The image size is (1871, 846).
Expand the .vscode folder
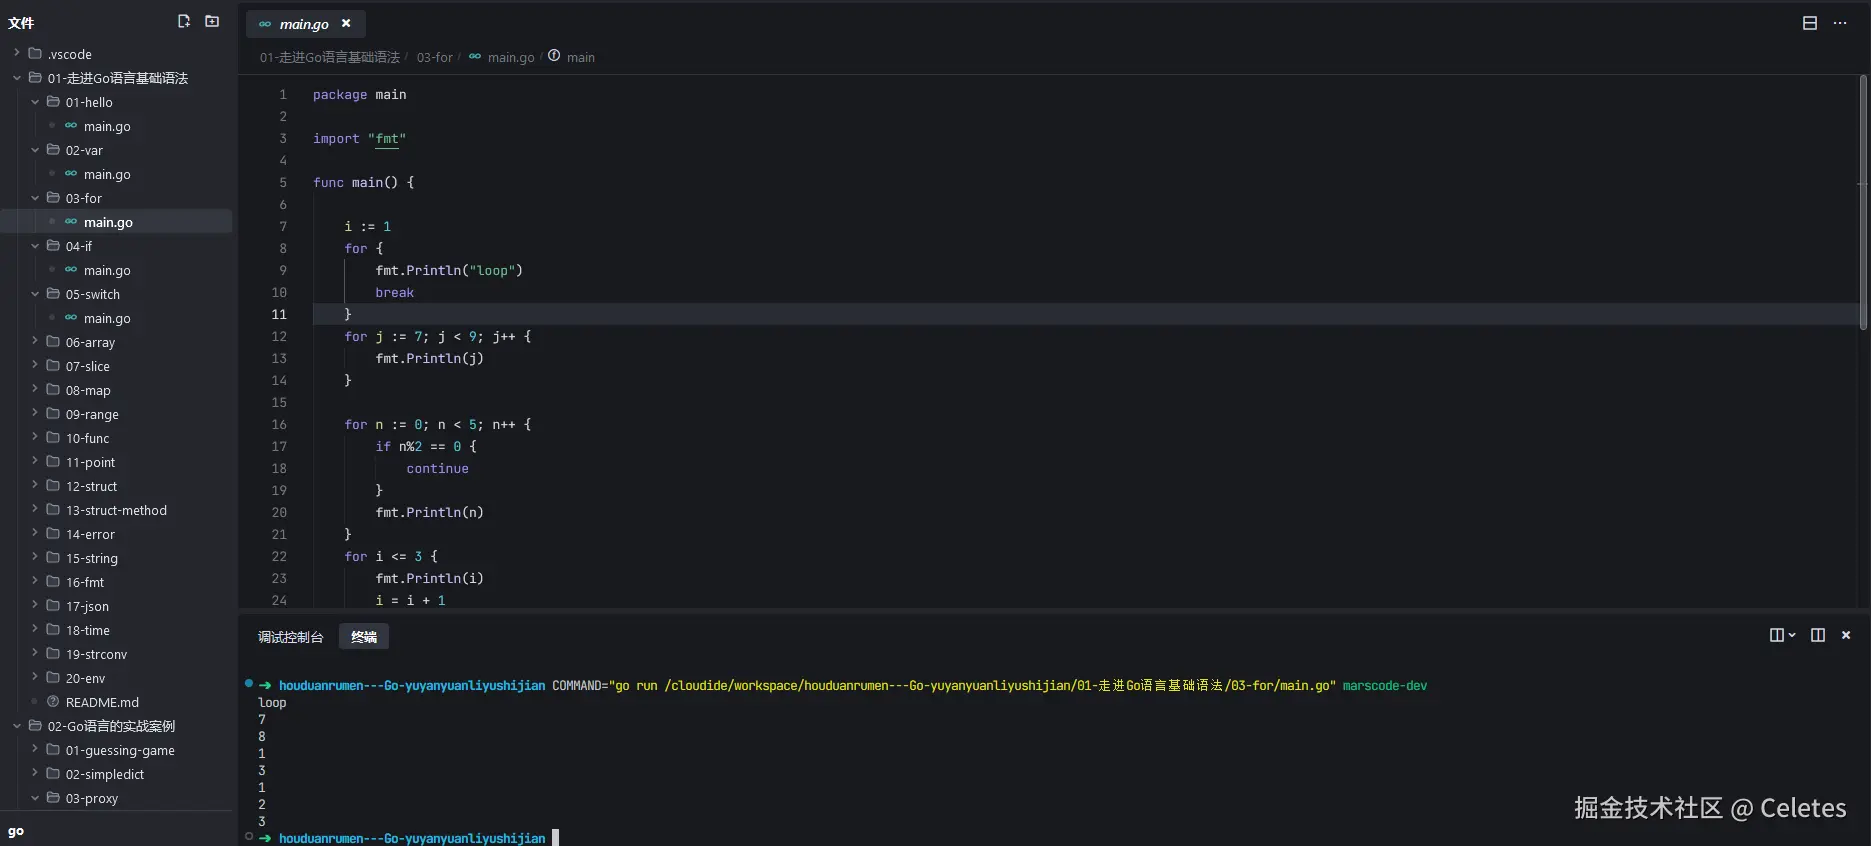point(17,53)
